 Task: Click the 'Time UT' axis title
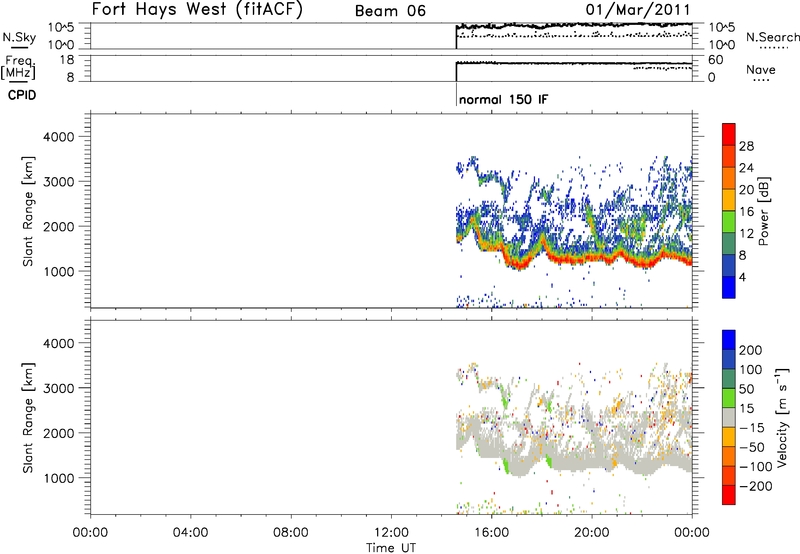391,548
